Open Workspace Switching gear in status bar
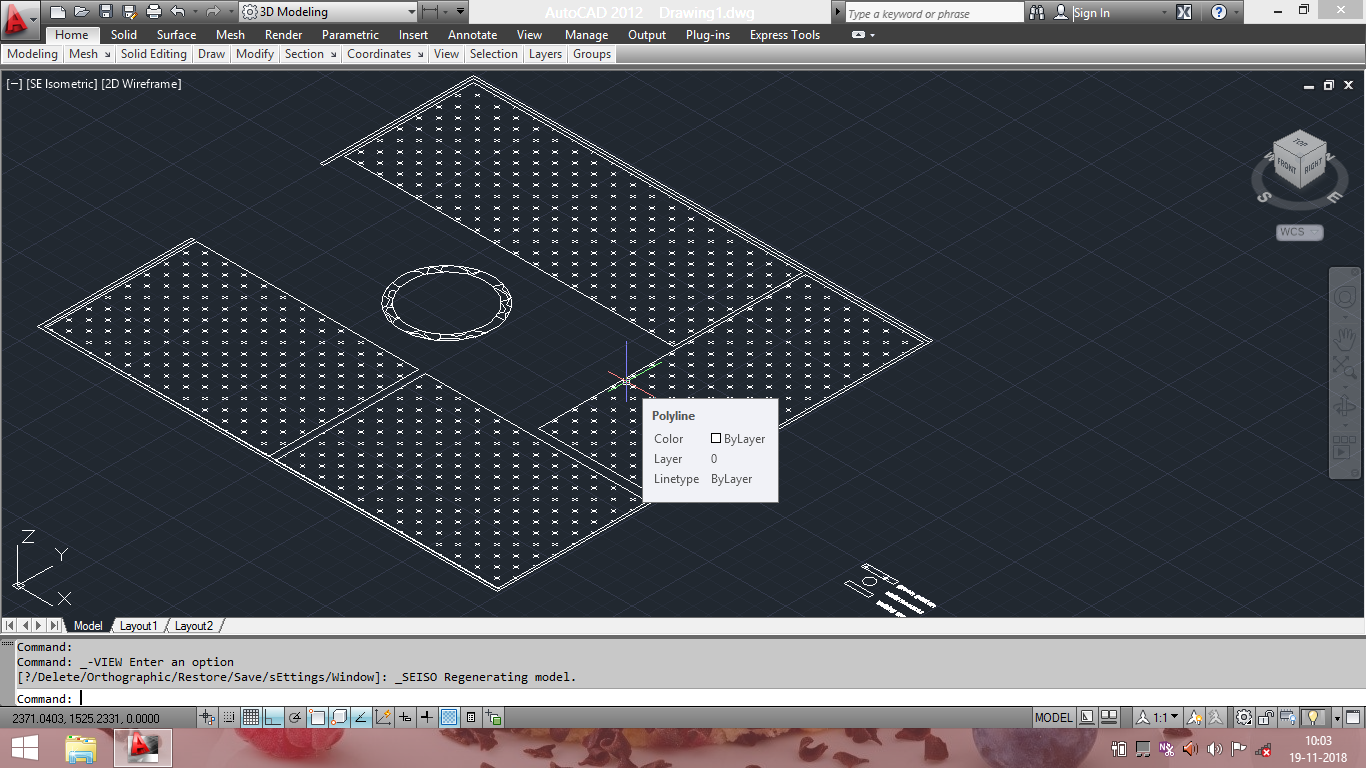1366x768 pixels. tap(1243, 717)
